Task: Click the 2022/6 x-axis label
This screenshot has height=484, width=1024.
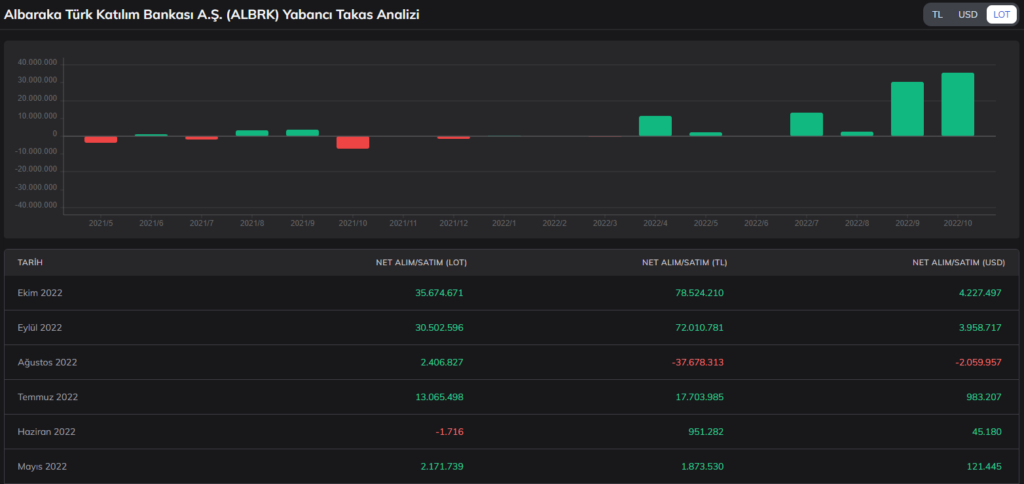Action: coord(756,223)
